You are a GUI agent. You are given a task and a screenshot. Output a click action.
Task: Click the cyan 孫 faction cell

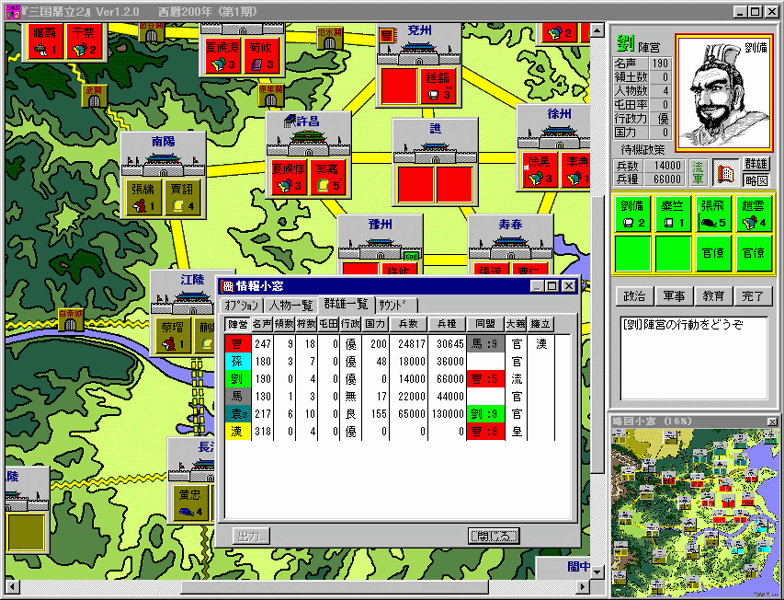tap(238, 362)
